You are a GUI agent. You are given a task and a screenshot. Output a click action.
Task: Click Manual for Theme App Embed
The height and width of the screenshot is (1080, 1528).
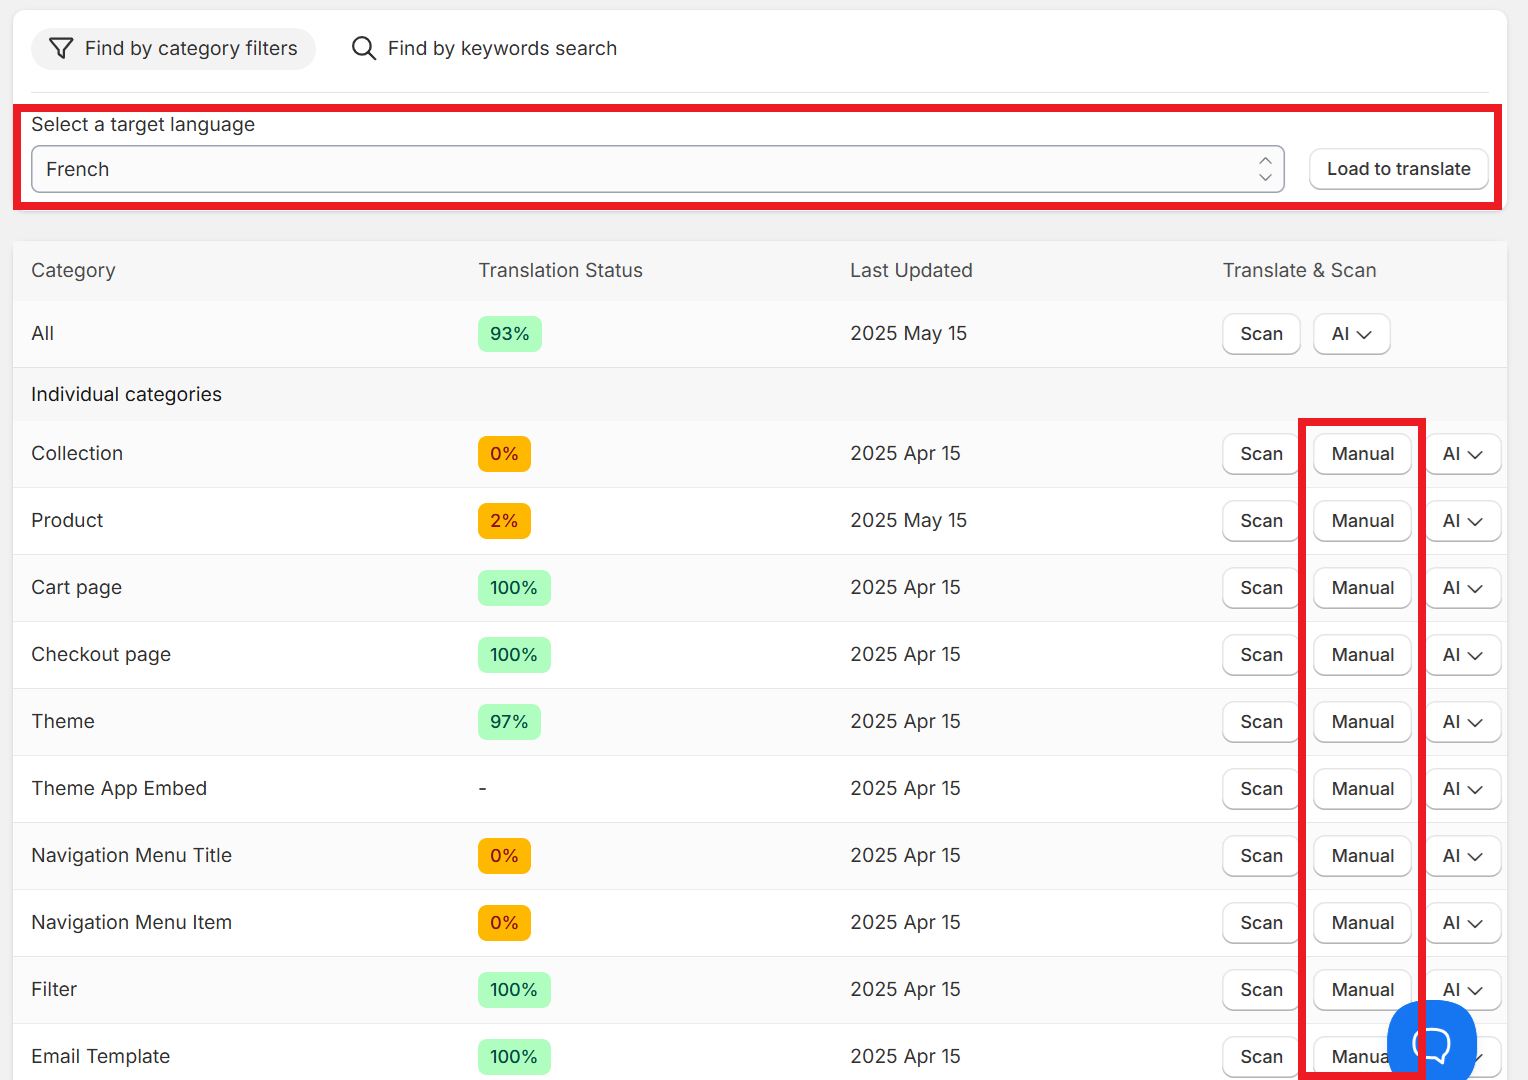tap(1362, 789)
